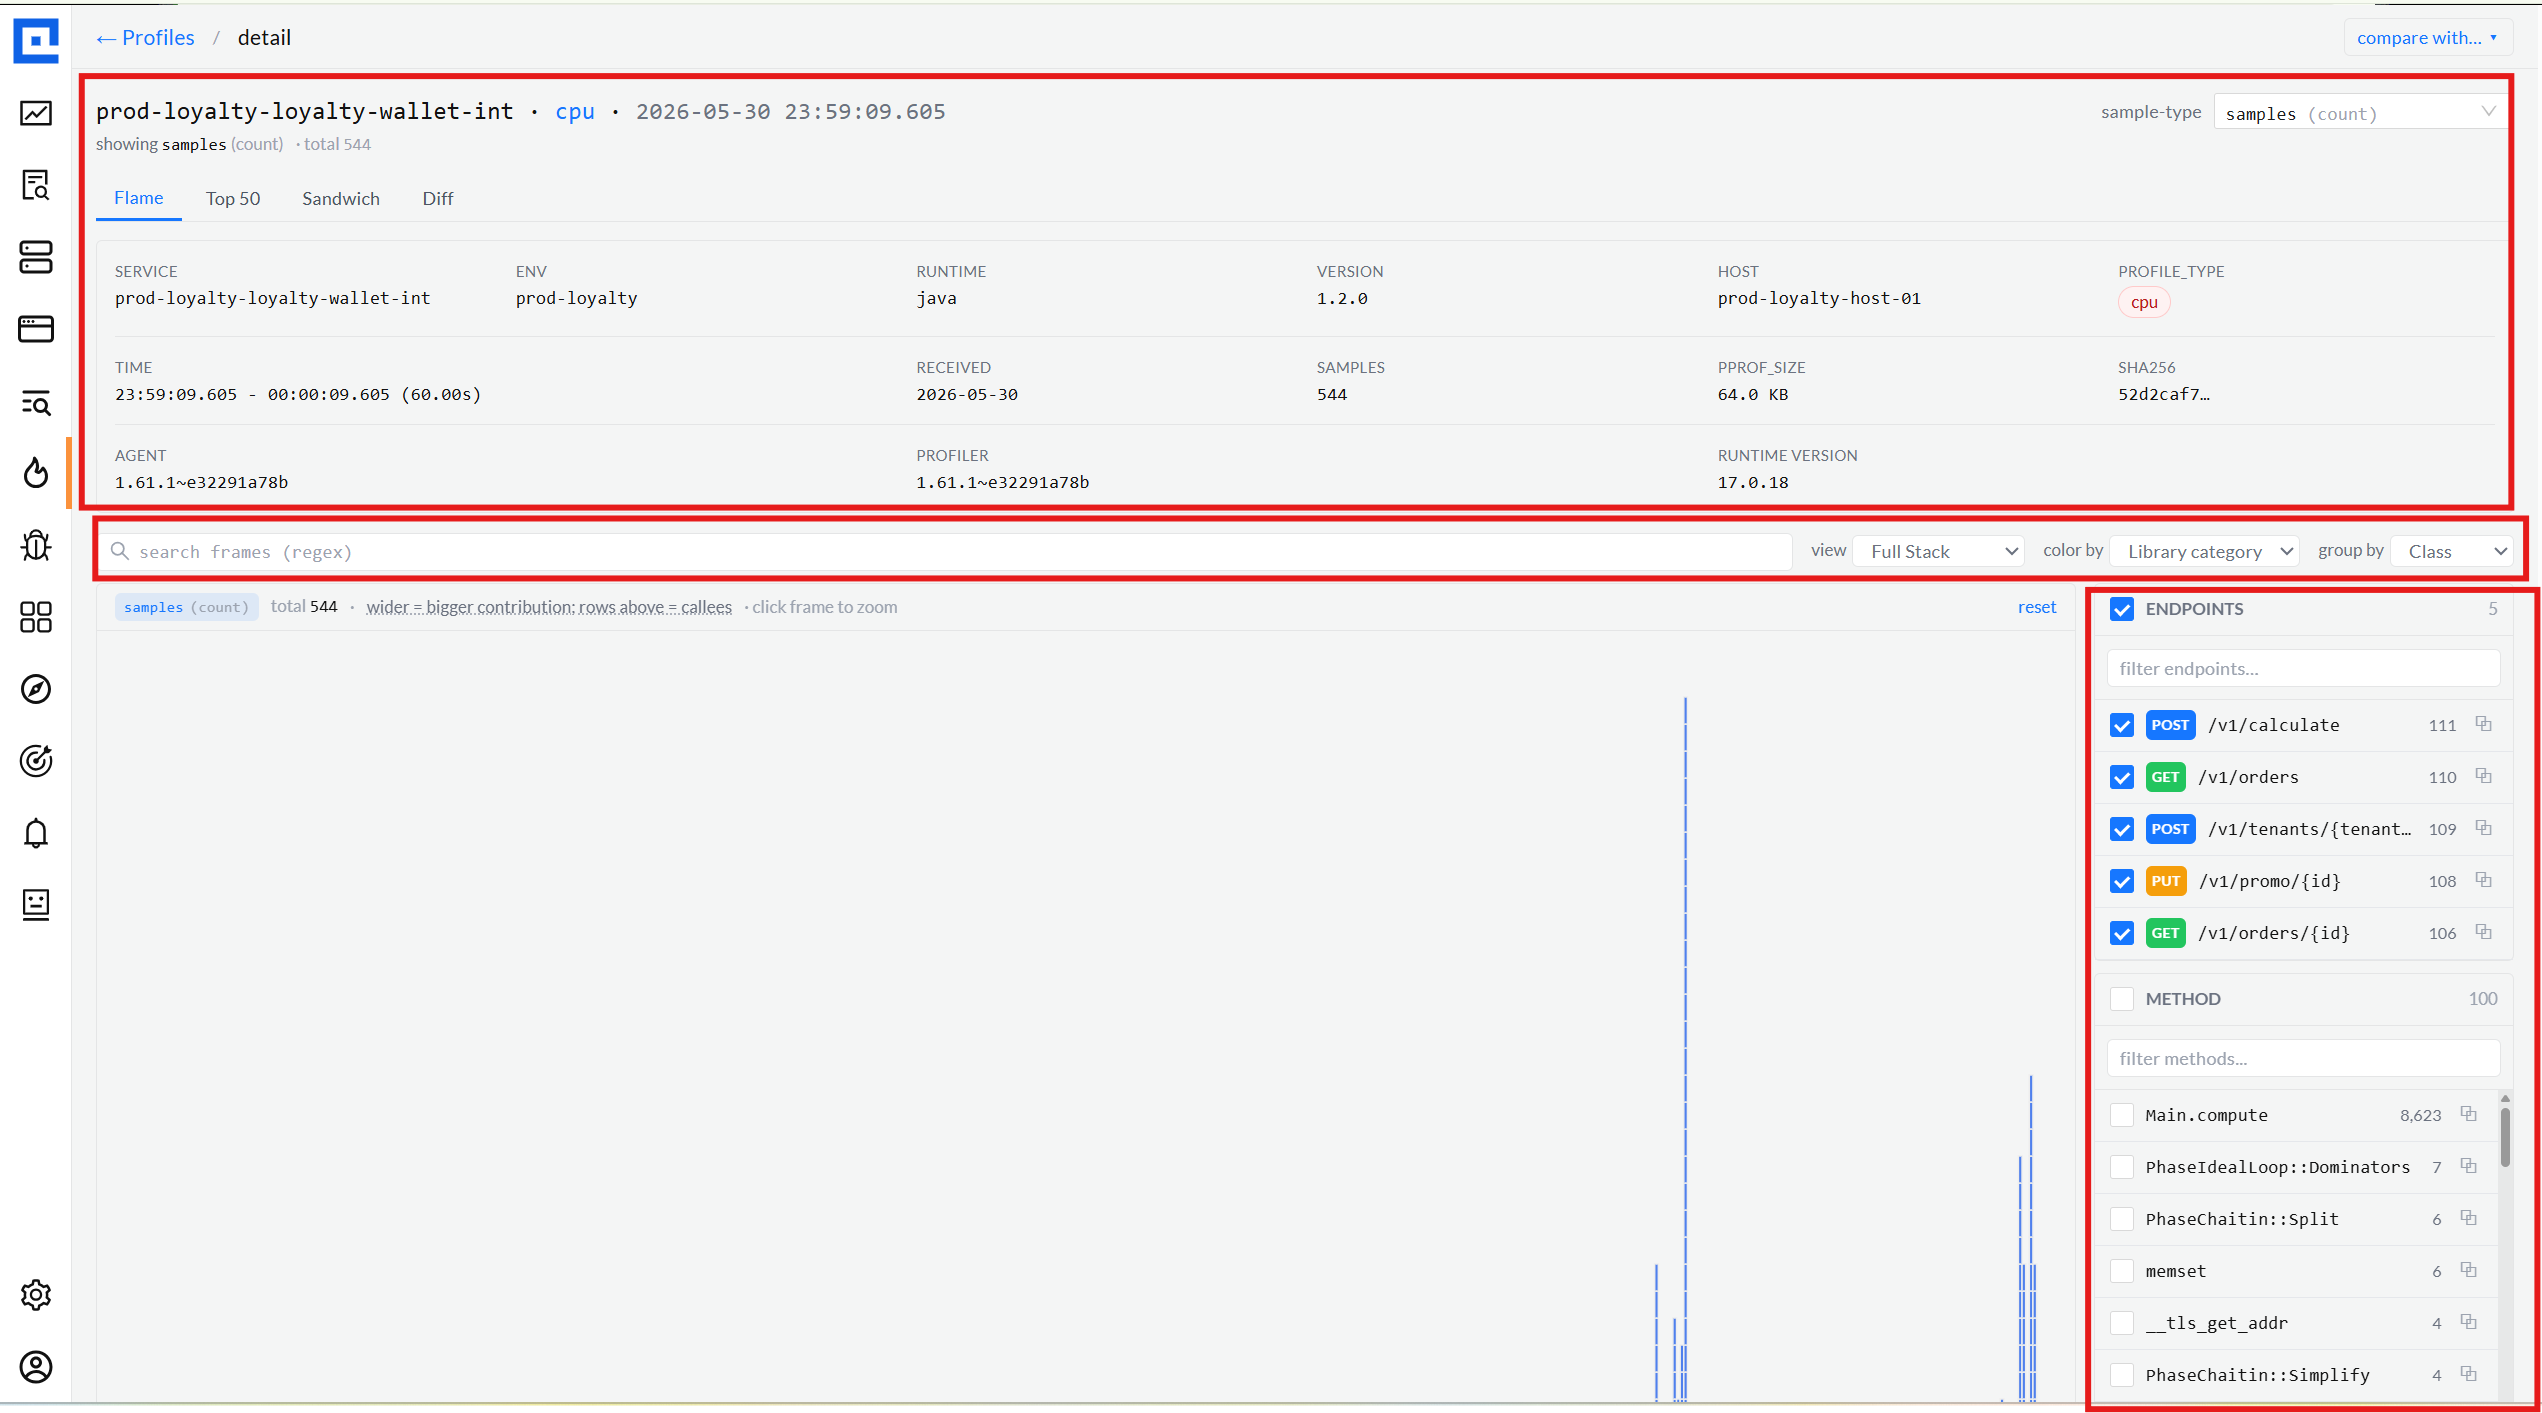This screenshot has width=2542, height=1413.
Task: Open the sample-type dropdown
Action: (x=2360, y=113)
